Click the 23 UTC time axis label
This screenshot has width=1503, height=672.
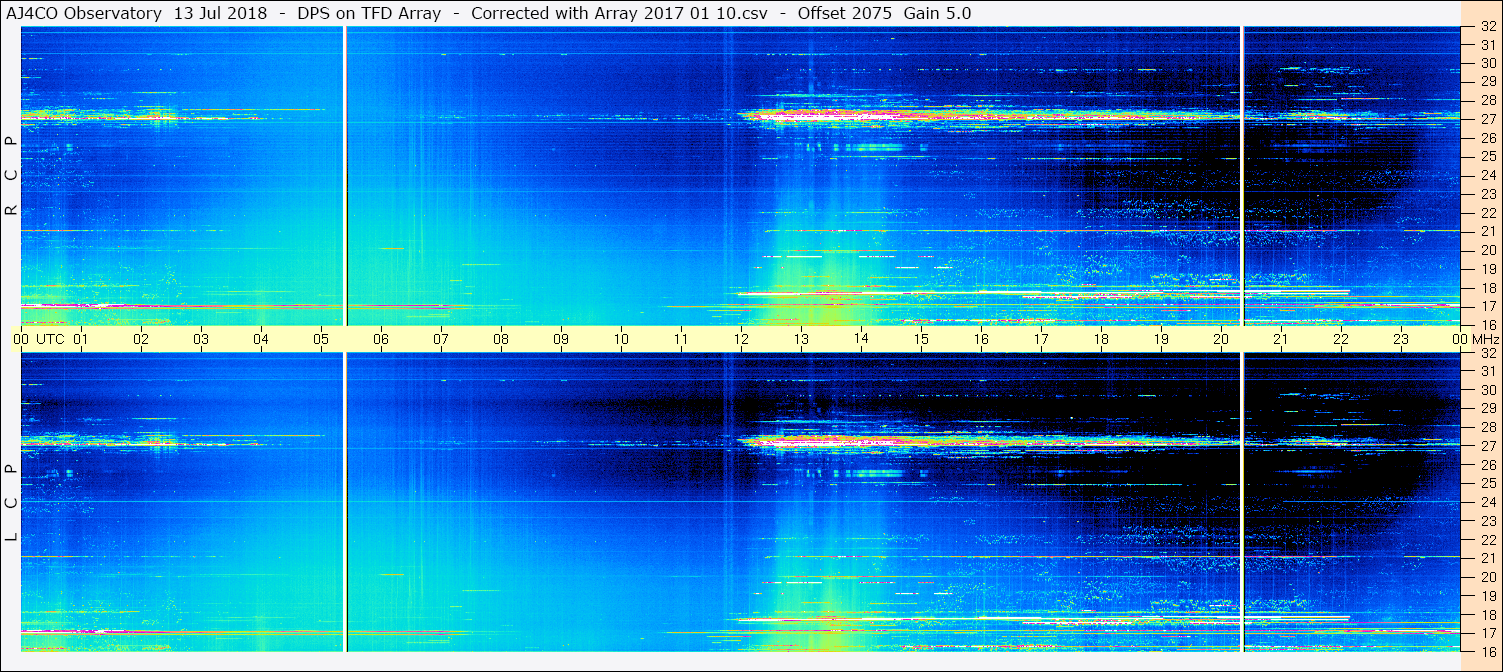coord(1401,339)
